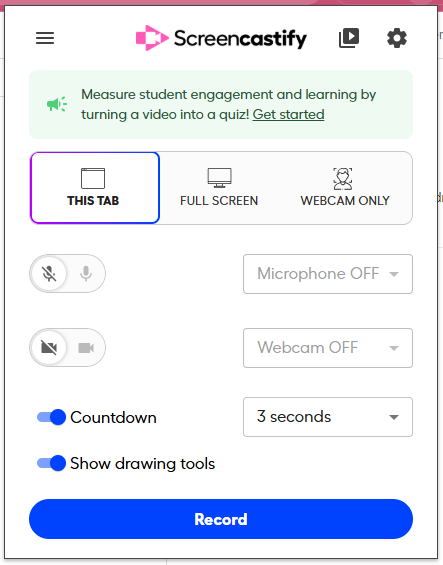Open the 3 seconds countdown dropdown
The height and width of the screenshot is (565, 443).
pos(328,417)
